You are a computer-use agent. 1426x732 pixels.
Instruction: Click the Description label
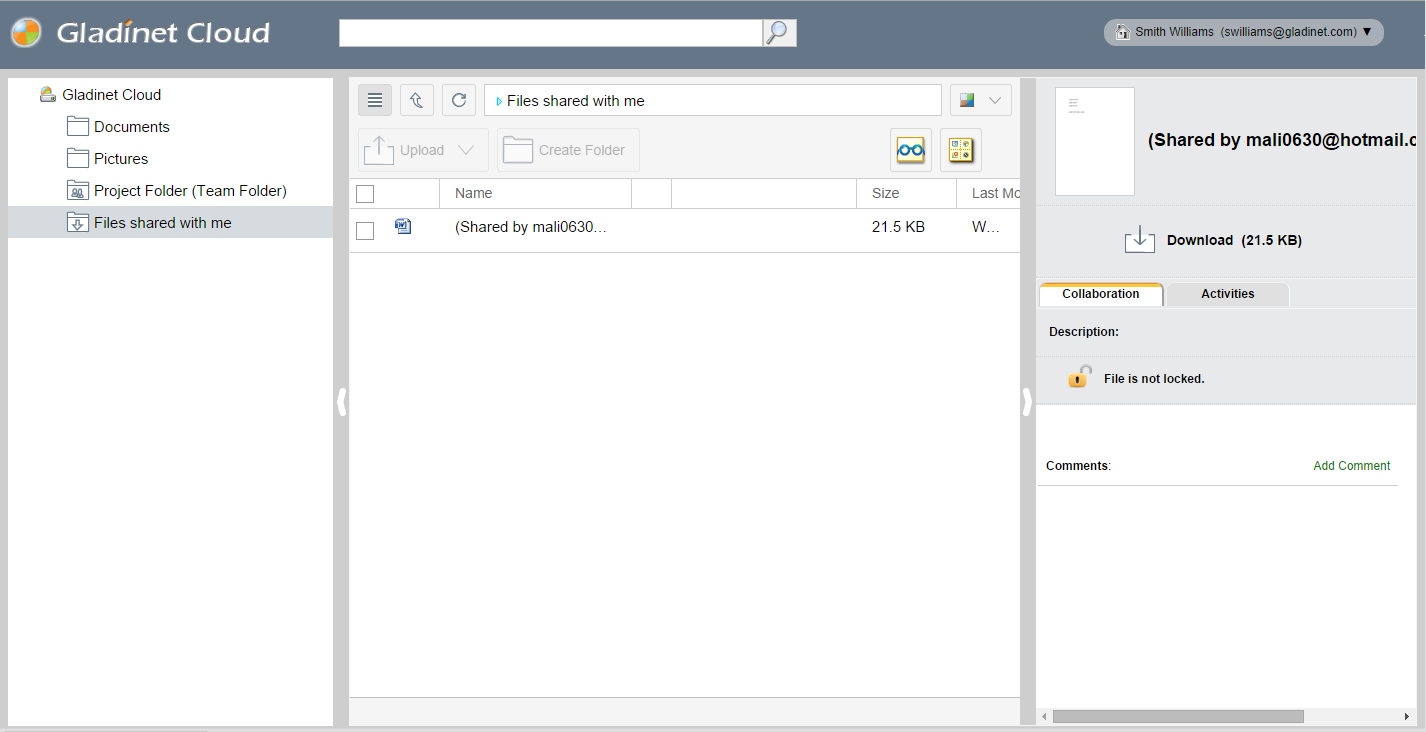pyautogui.click(x=1084, y=332)
